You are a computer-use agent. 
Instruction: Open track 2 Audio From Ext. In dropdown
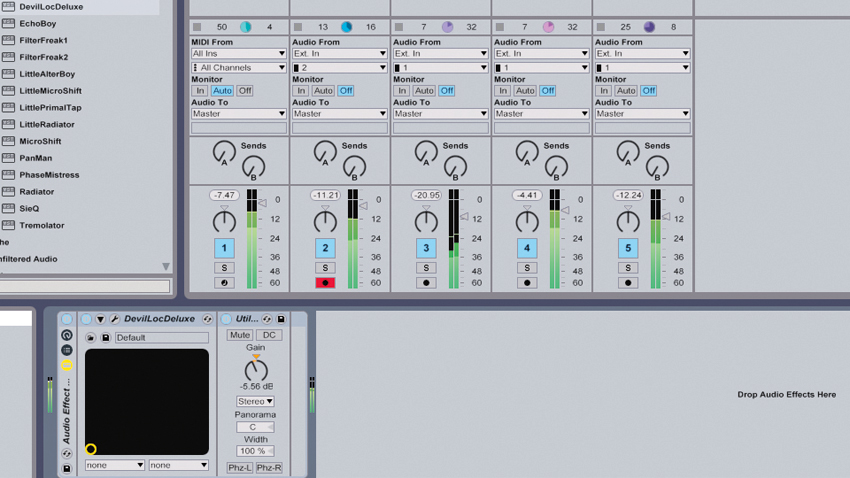(339, 54)
